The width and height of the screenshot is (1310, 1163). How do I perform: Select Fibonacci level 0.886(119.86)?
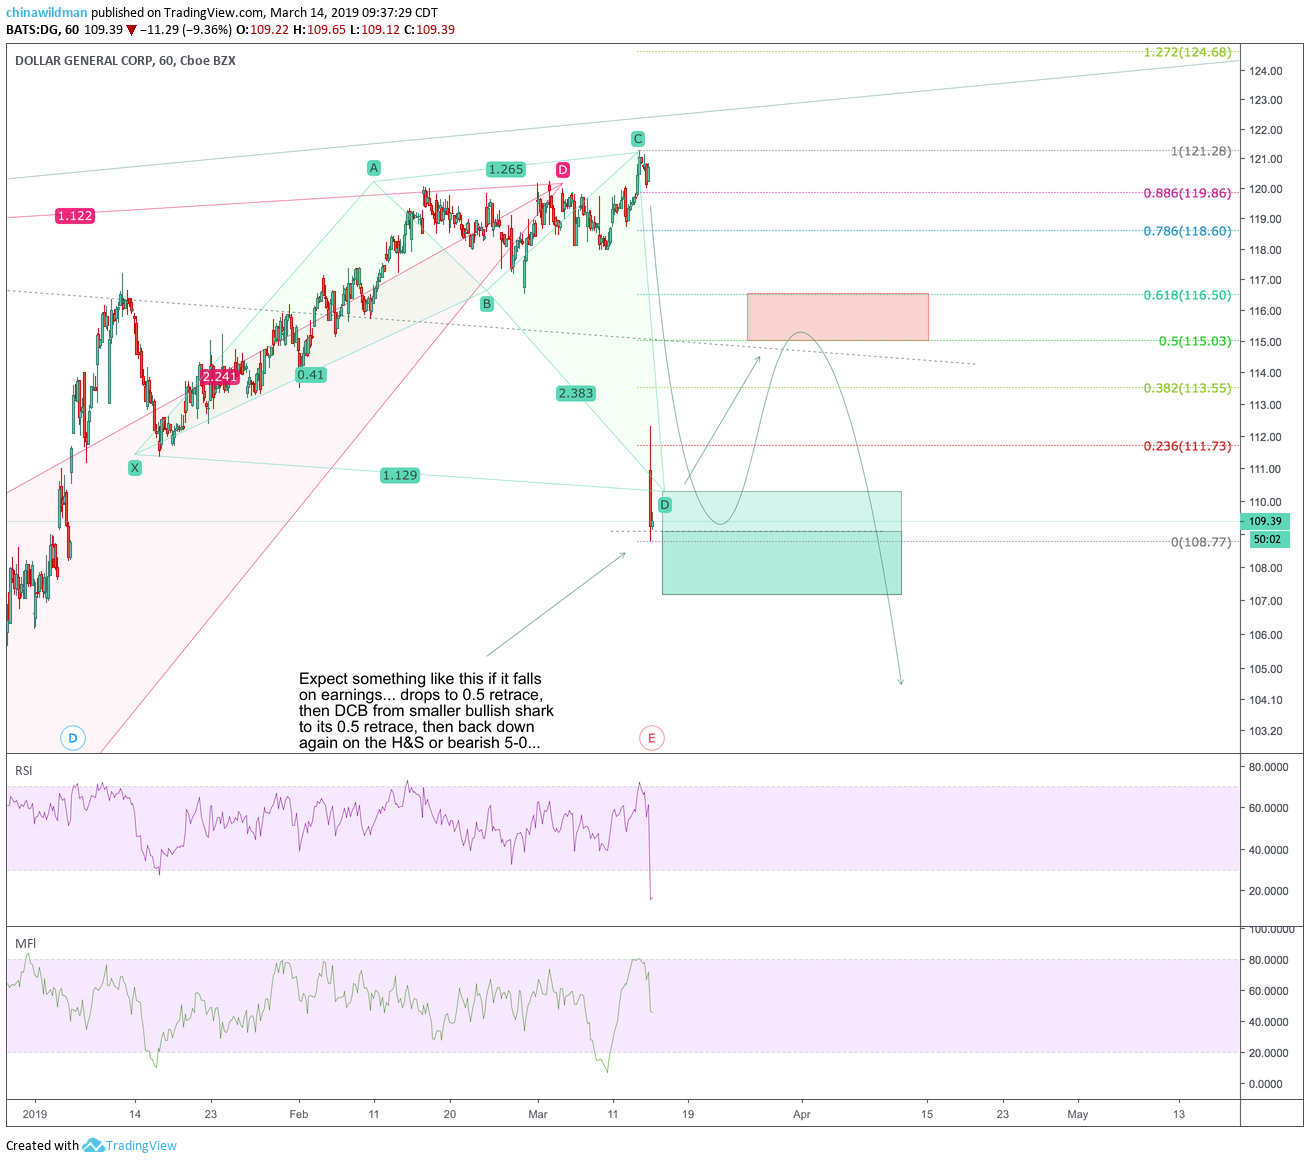tap(1187, 193)
